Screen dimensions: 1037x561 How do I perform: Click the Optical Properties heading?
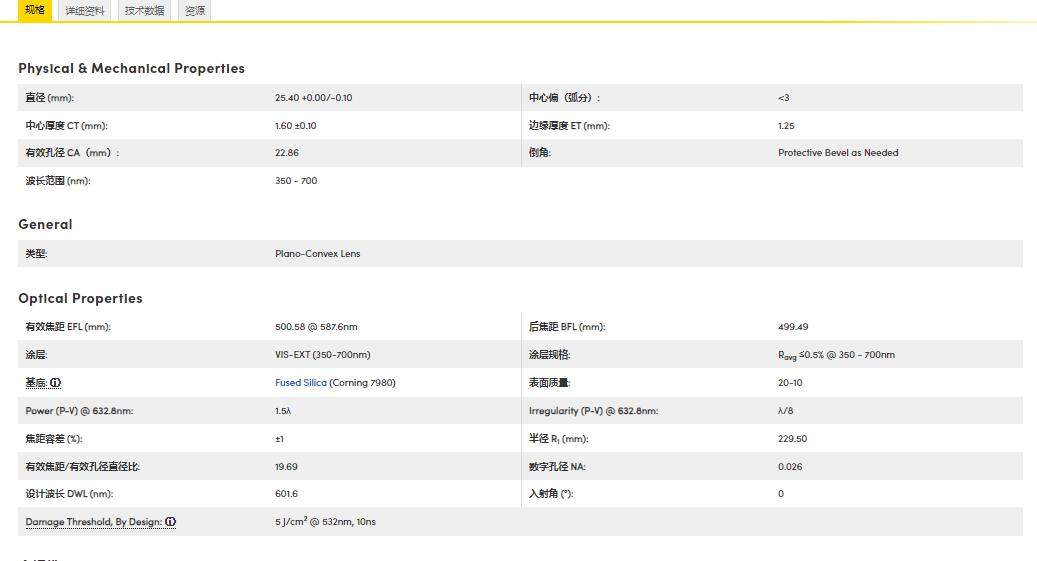[80, 298]
